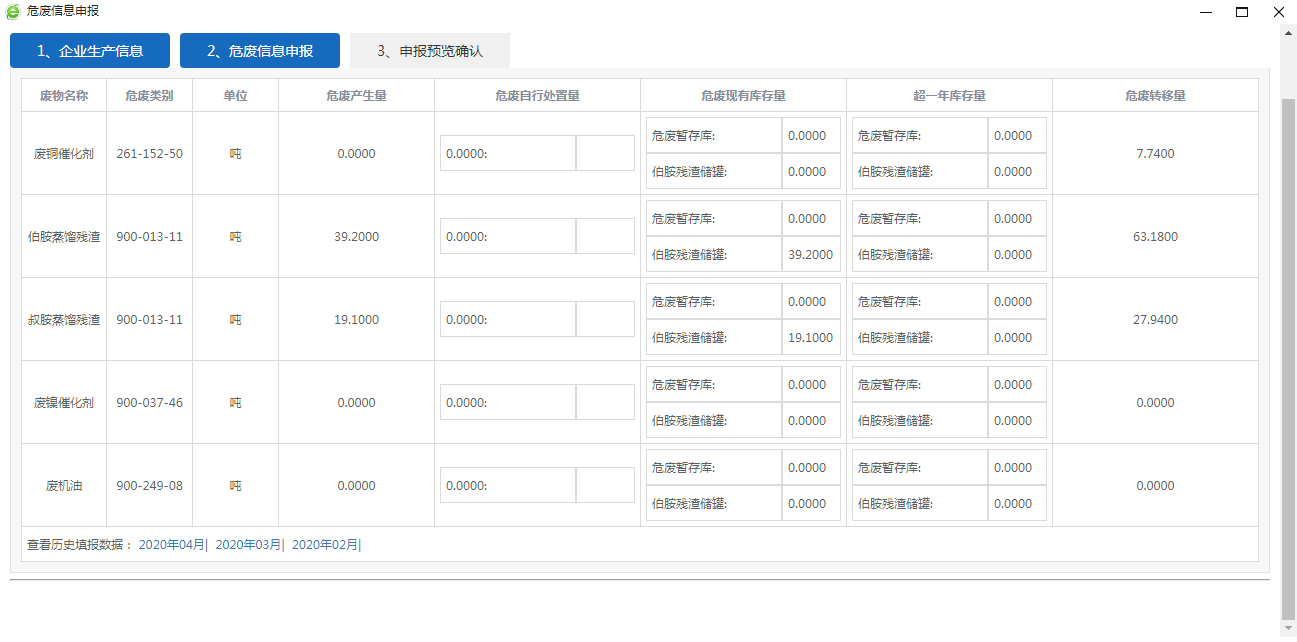Open the 2020年02月 history link

324,545
